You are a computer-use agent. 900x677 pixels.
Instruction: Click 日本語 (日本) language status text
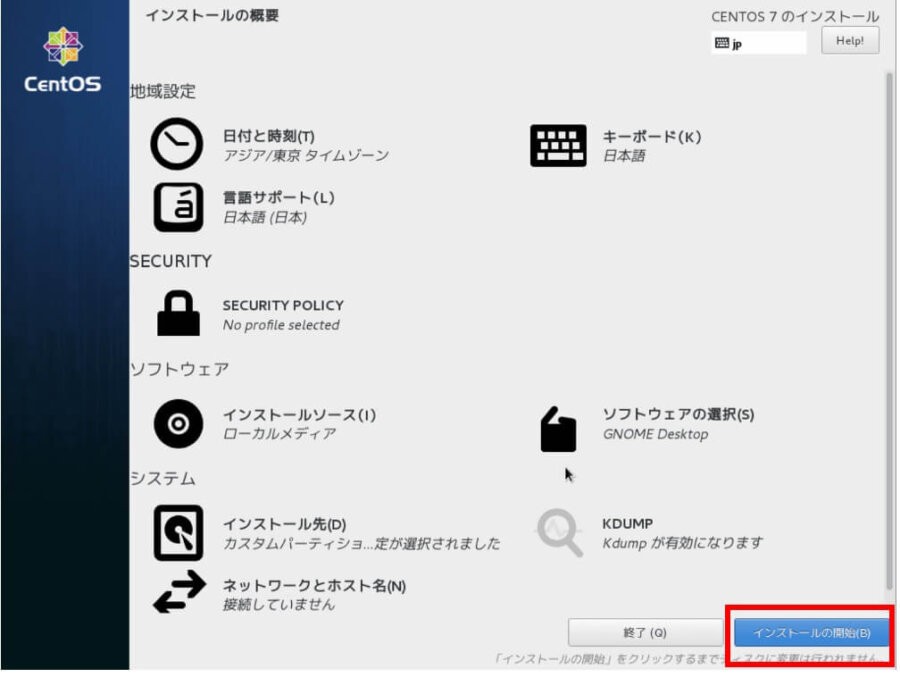[x=265, y=217]
